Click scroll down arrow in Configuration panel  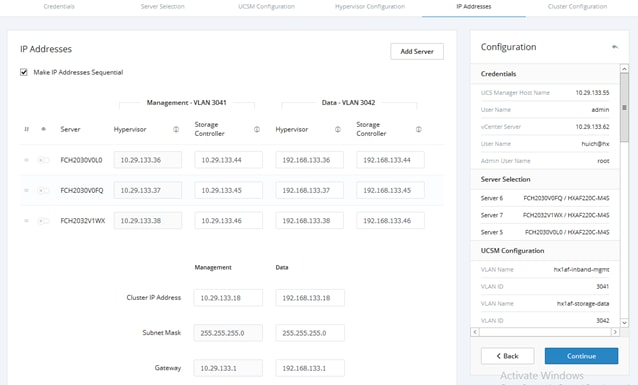click(x=624, y=322)
